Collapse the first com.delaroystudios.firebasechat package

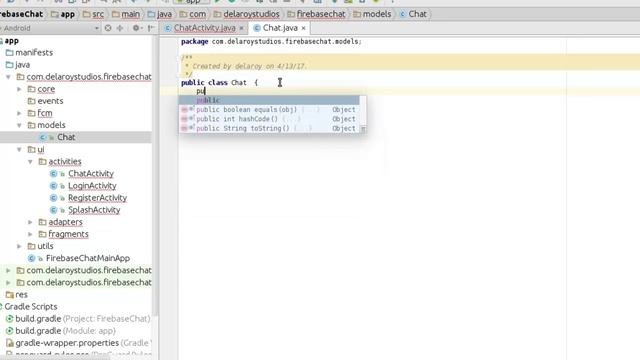click(x=8, y=77)
